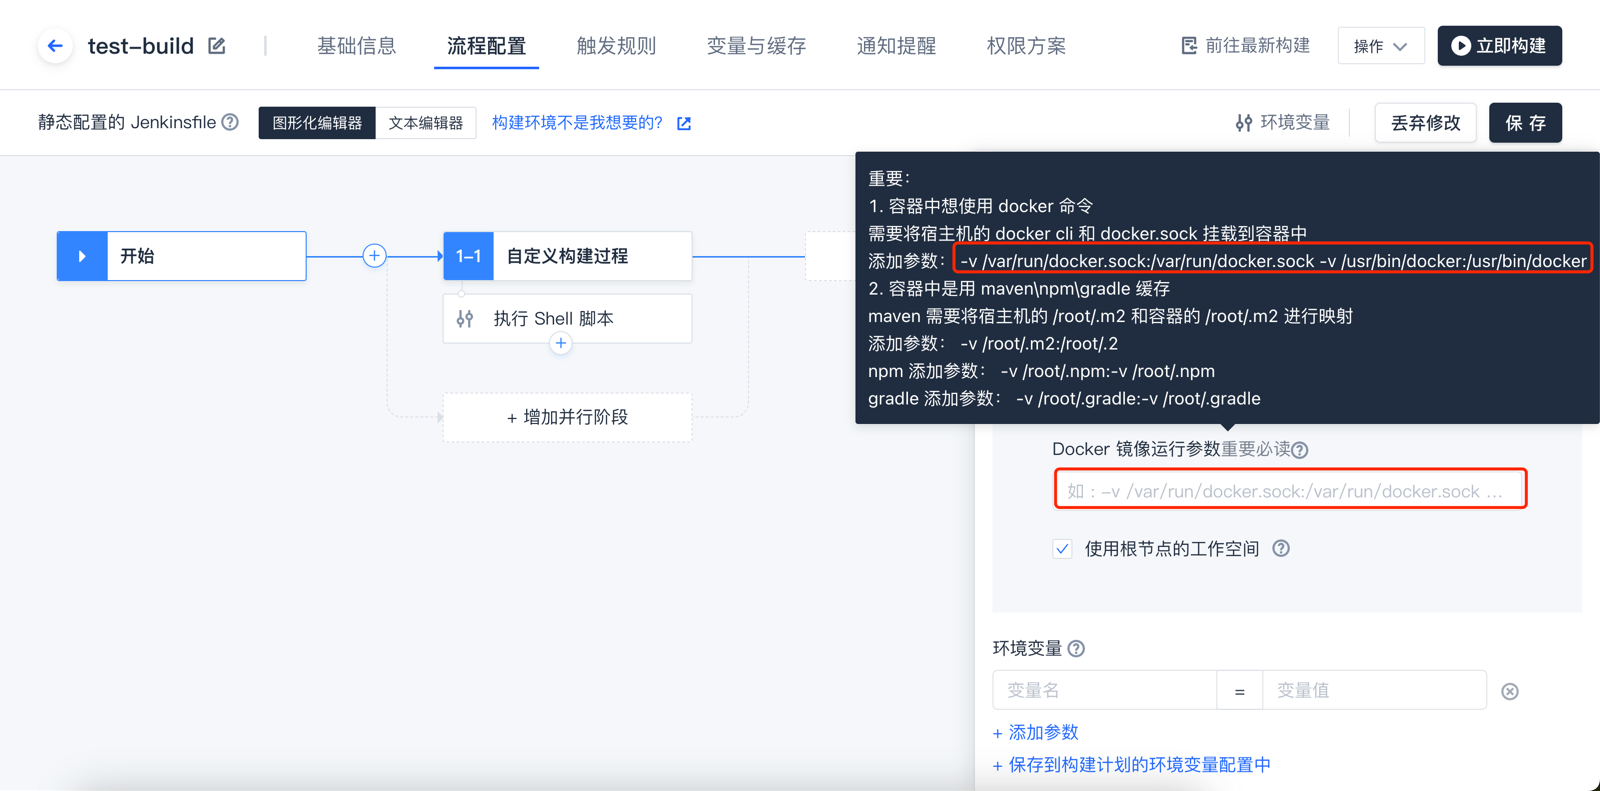Screen dimensions: 1600x791
Task: Click the back arrow icon
Action: click(55, 46)
